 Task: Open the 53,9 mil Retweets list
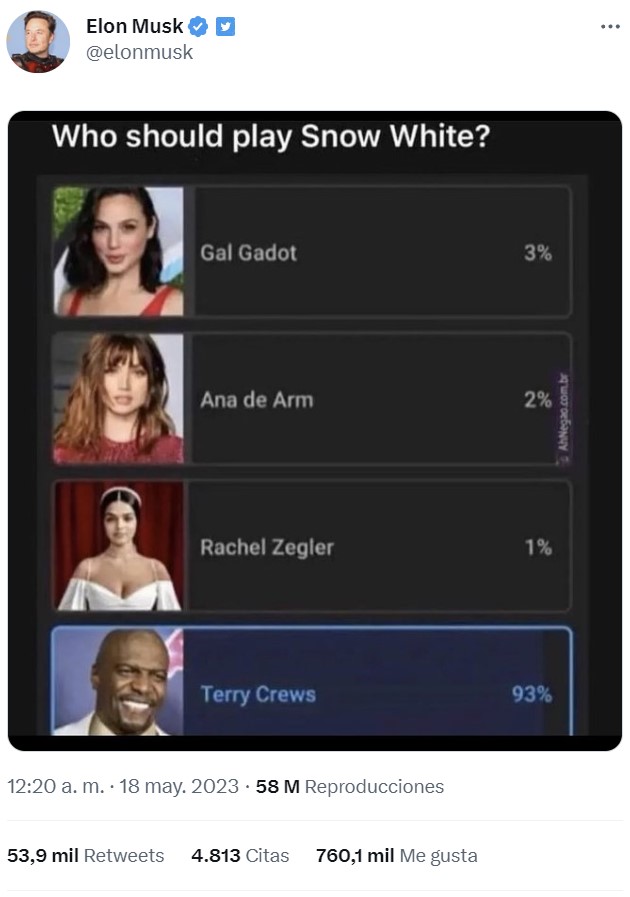(85, 855)
